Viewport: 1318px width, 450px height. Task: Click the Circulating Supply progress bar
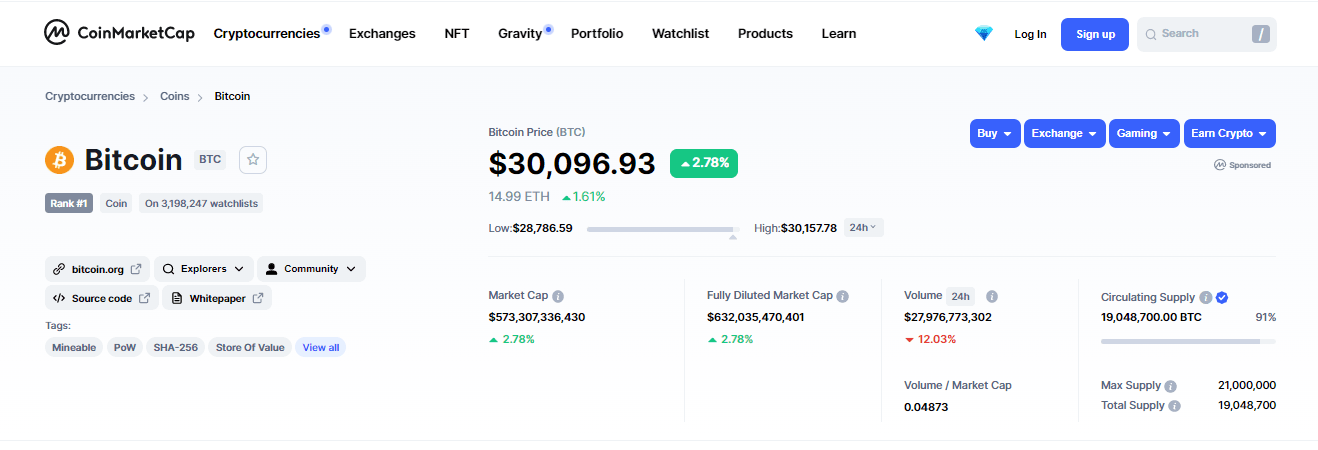1188,342
